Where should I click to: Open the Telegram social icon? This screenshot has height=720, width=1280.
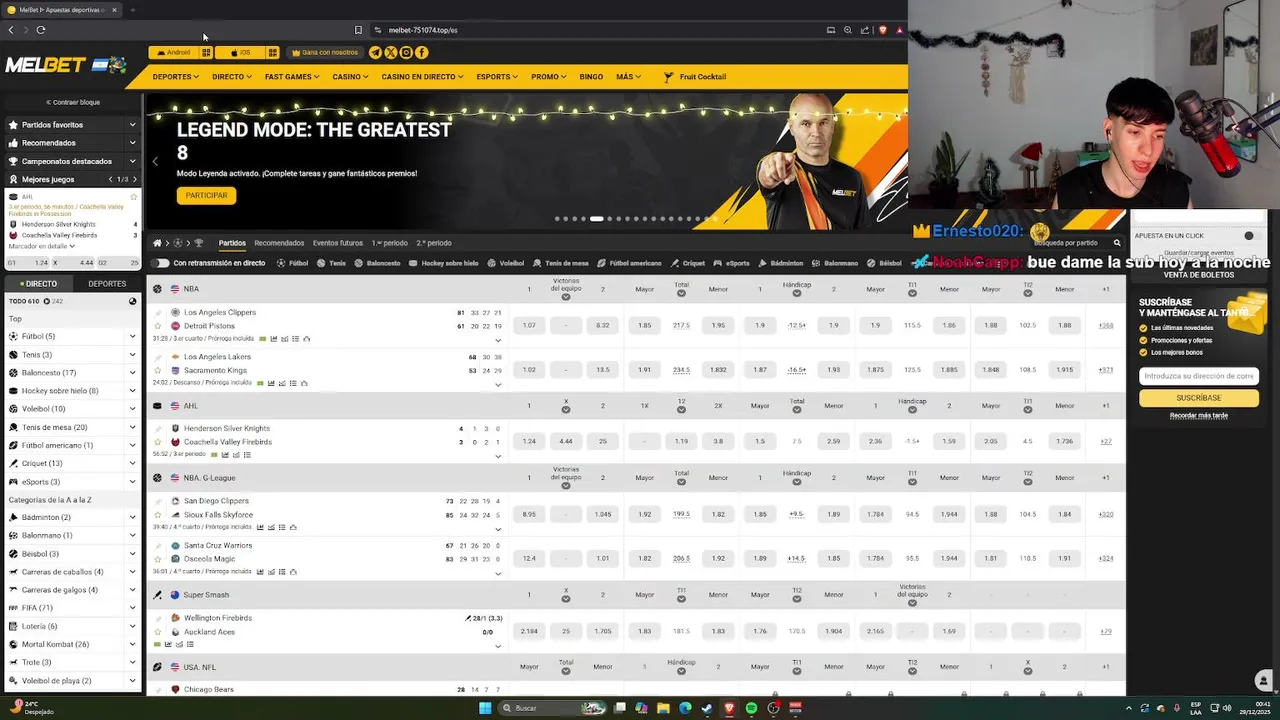point(375,52)
